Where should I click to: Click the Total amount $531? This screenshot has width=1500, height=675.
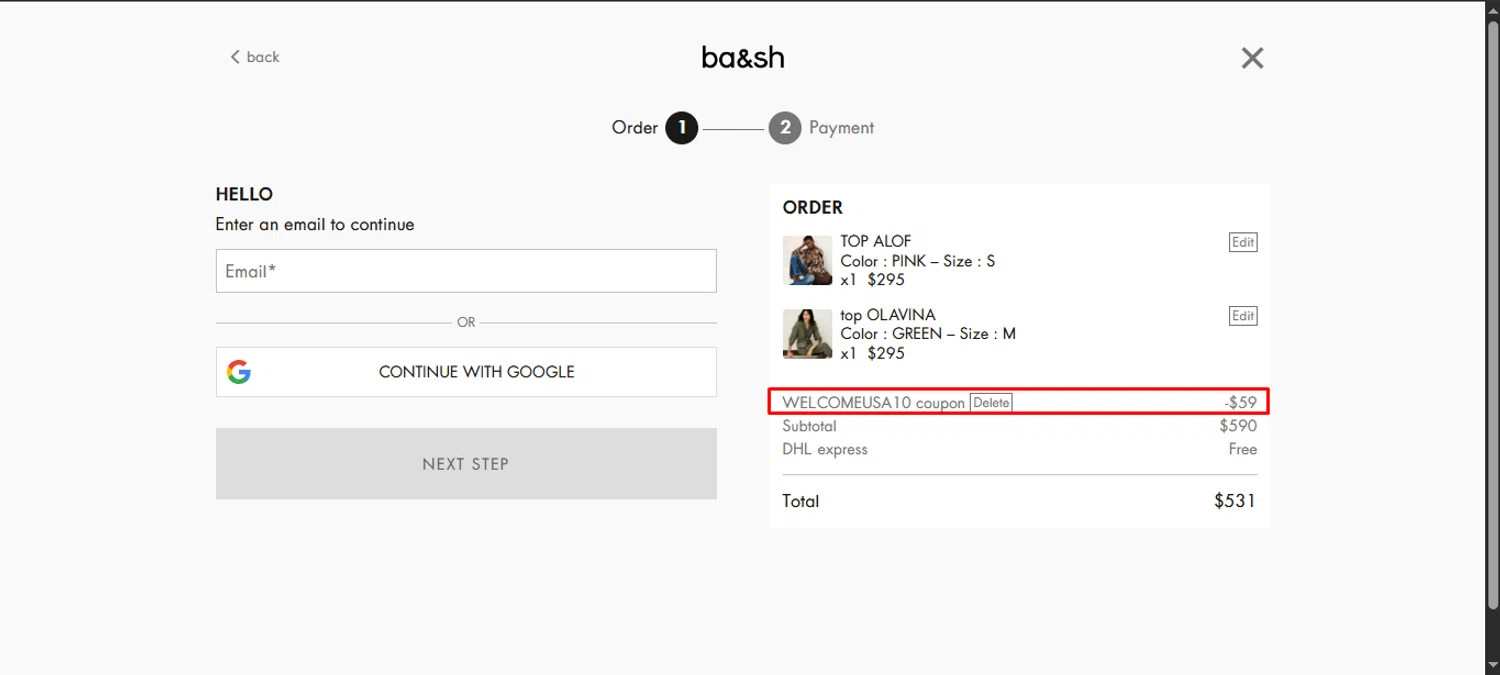[1235, 501]
